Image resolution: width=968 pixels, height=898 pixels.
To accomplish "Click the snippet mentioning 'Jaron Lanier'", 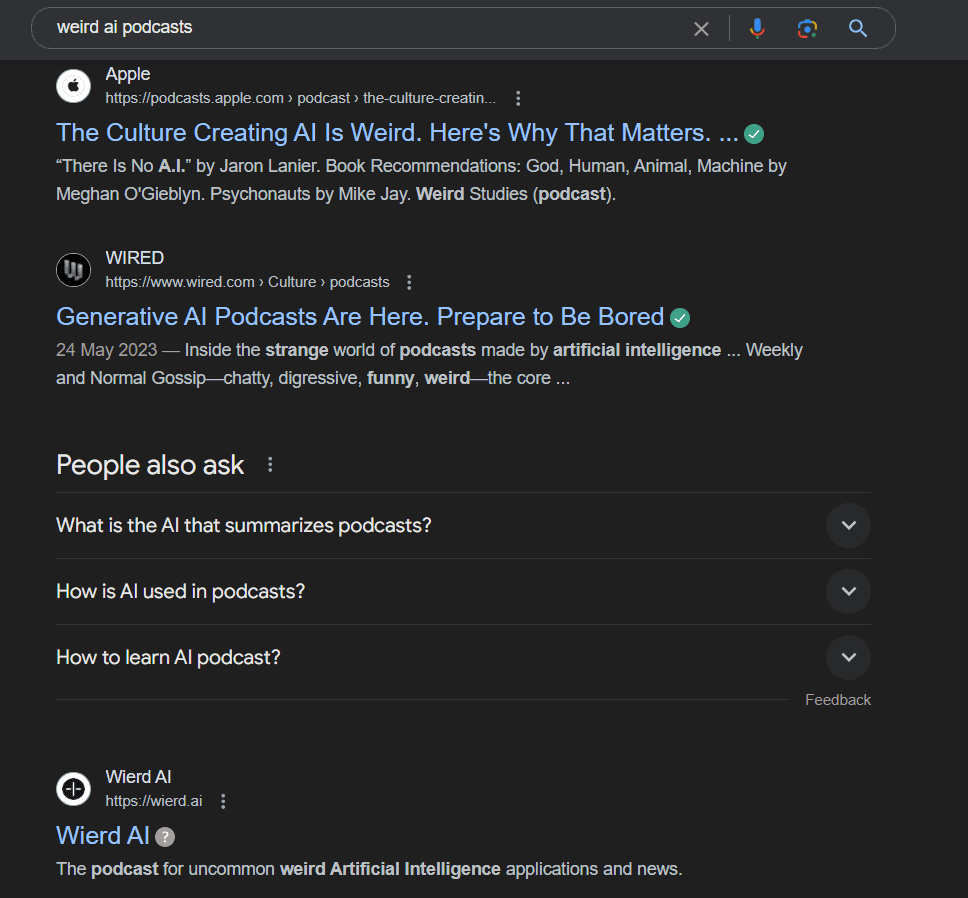I will 421,180.
